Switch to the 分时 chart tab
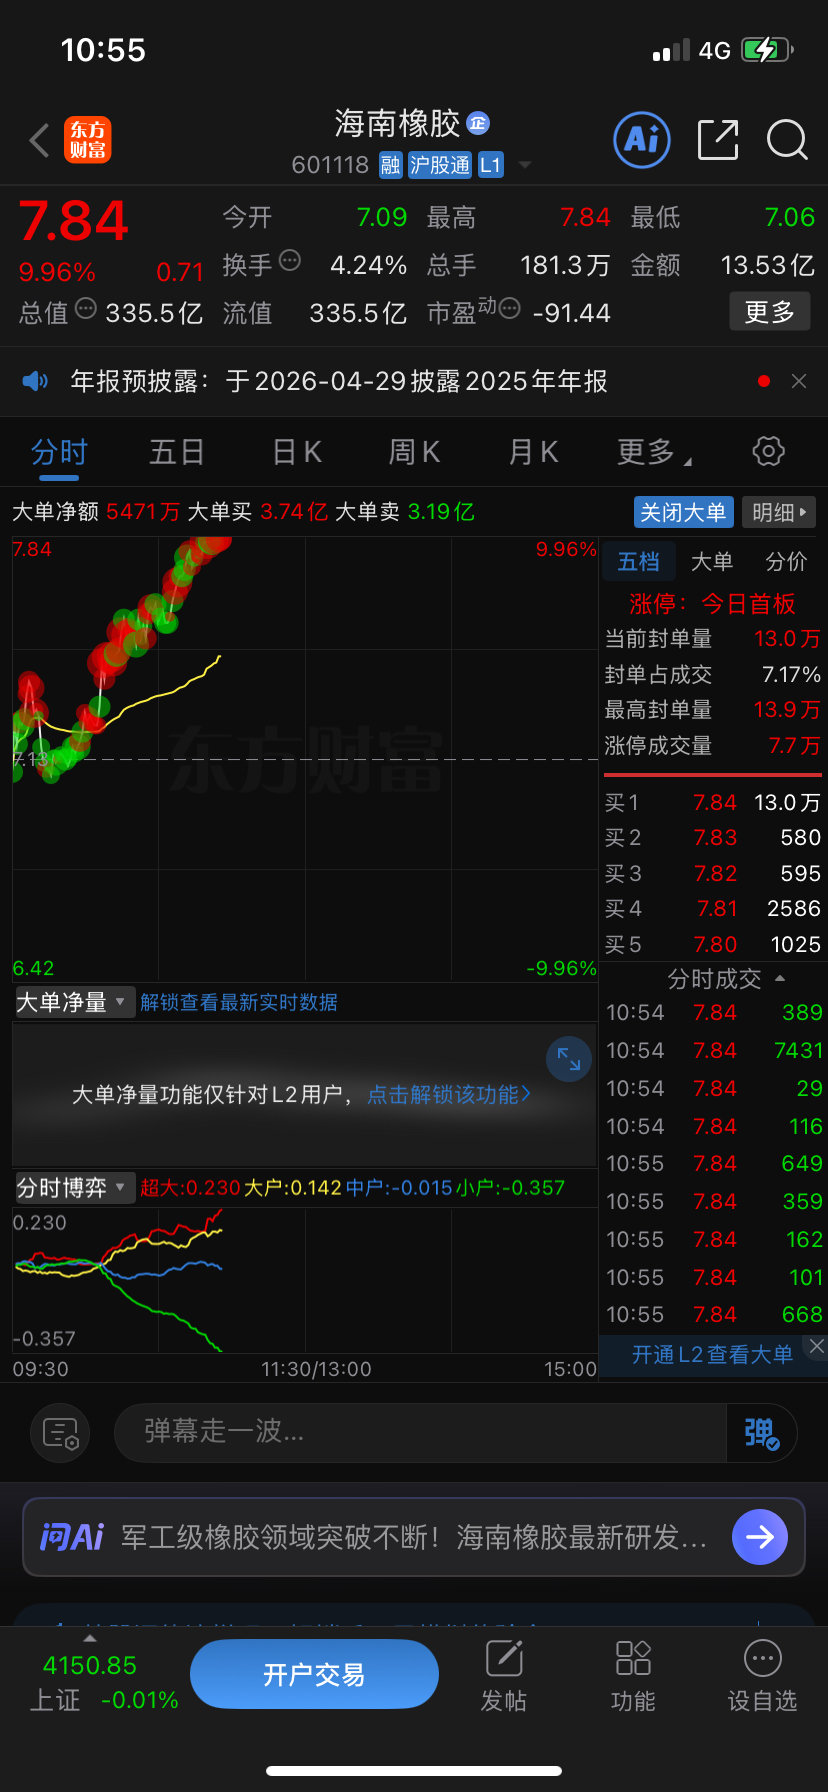 click(x=59, y=452)
